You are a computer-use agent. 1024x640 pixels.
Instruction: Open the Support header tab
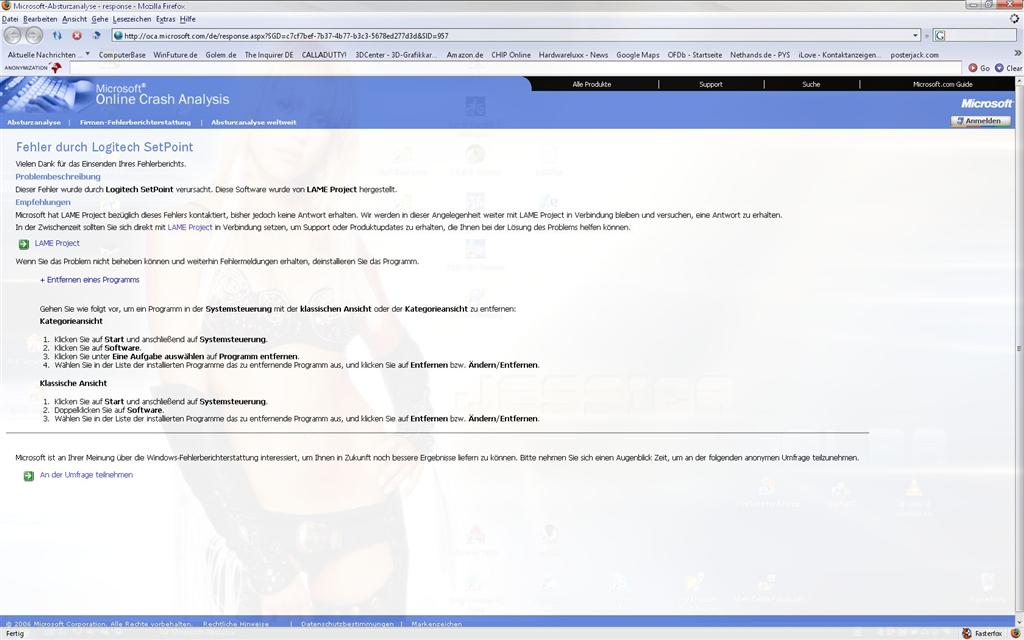point(711,84)
